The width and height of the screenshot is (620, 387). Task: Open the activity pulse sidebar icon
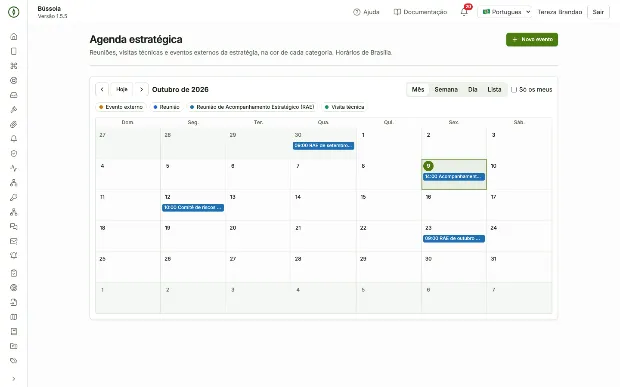pos(13,168)
